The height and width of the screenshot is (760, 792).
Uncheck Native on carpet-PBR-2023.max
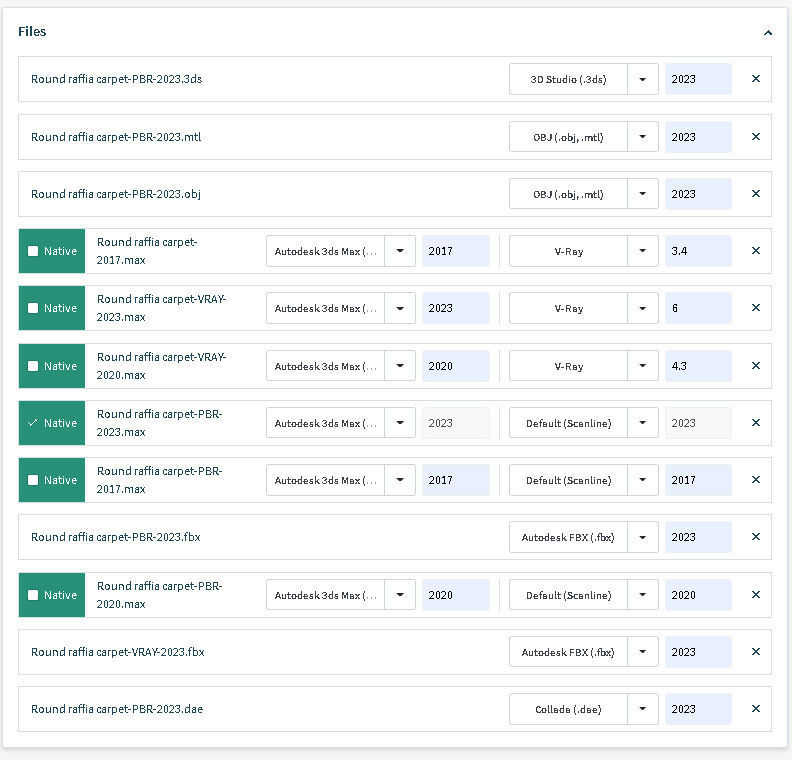[x=33, y=423]
